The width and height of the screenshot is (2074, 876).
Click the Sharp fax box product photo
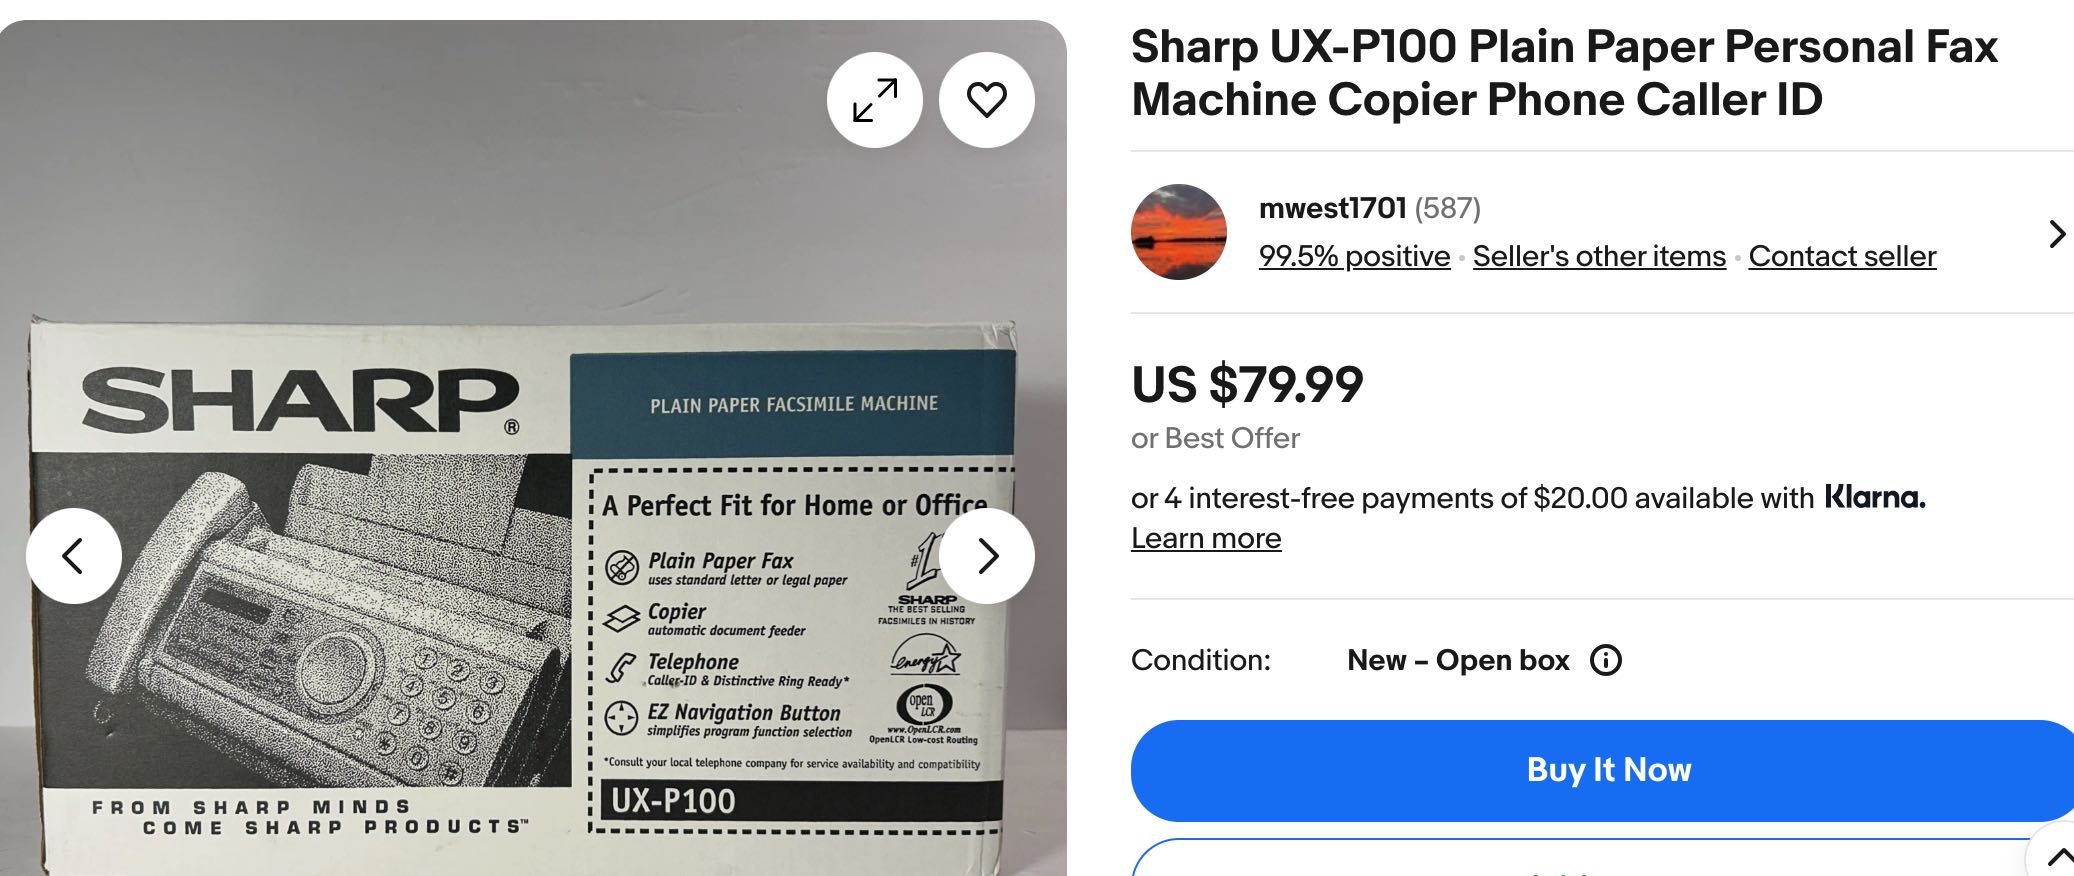pos(533,448)
